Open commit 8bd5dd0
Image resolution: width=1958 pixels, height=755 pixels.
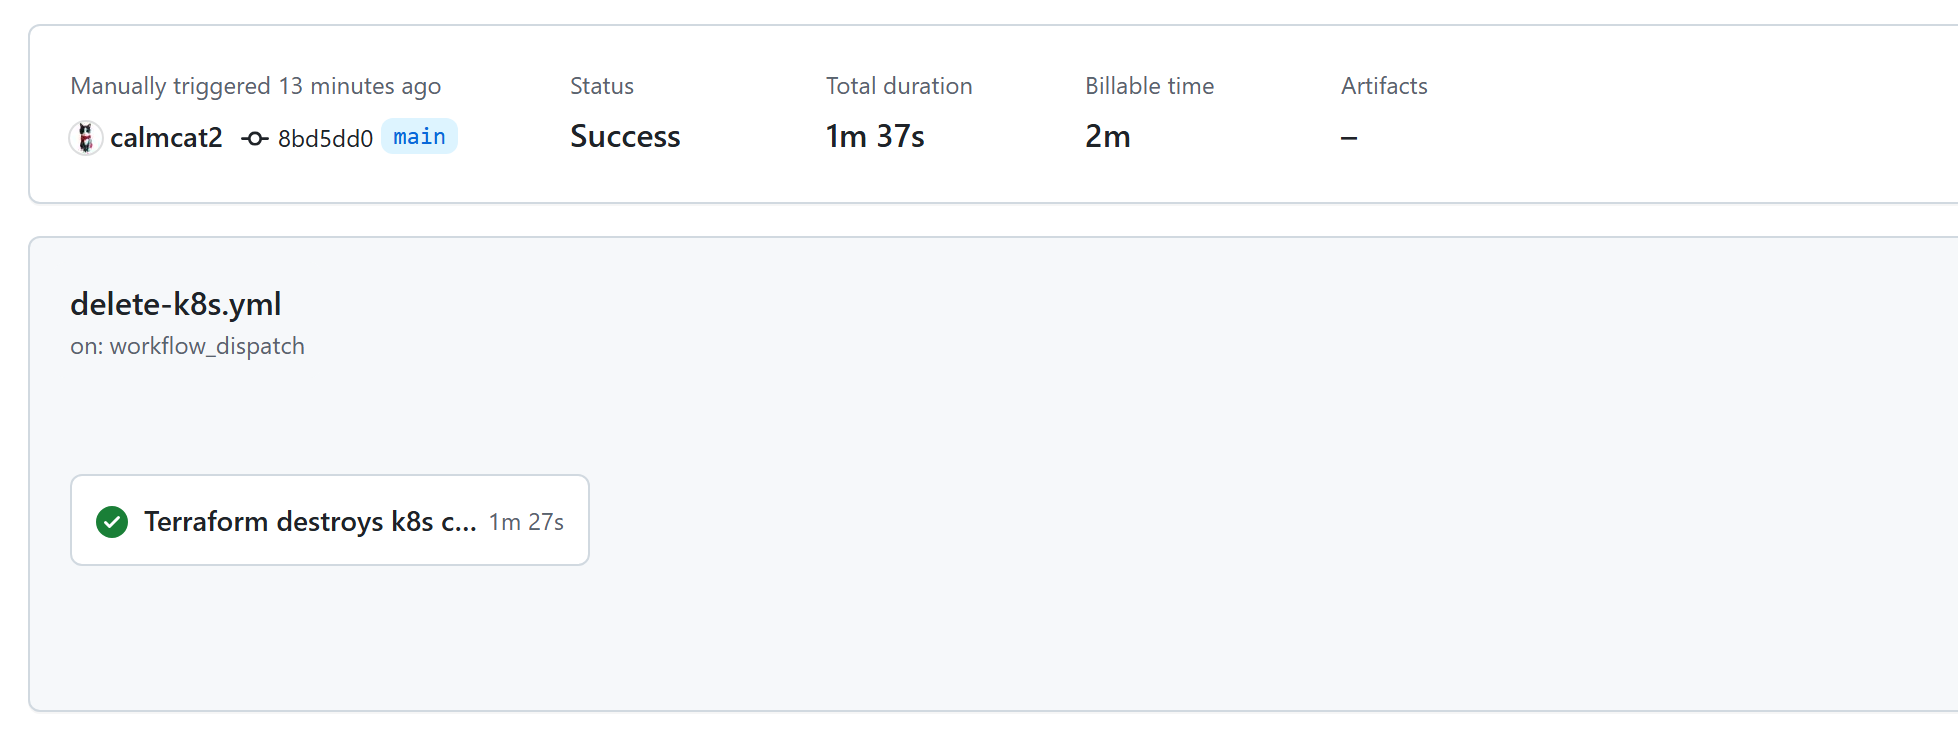(325, 138)
